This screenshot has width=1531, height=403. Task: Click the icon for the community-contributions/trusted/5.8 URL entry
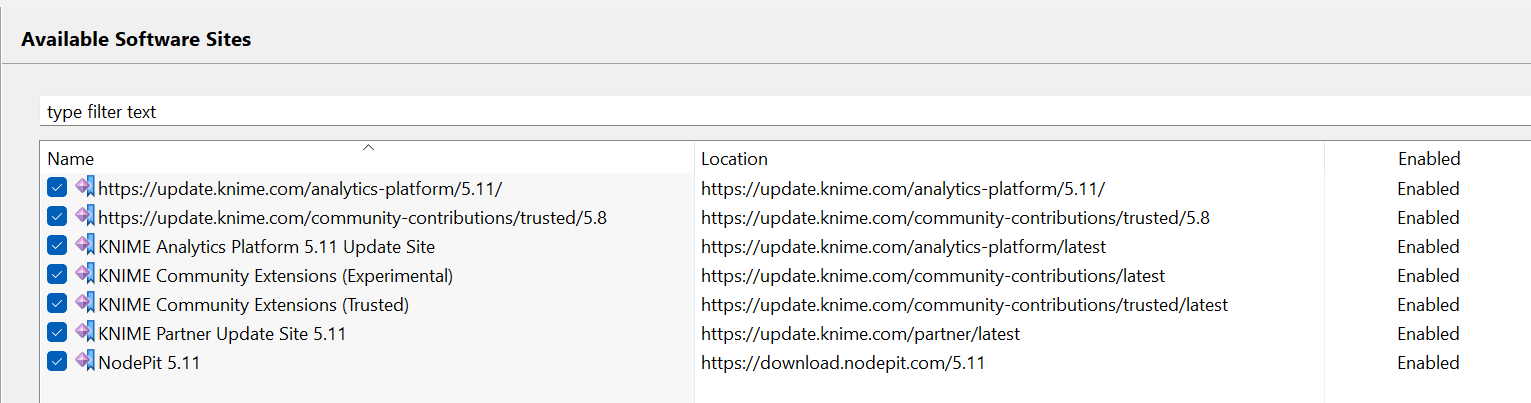click(x=84, y=216)
